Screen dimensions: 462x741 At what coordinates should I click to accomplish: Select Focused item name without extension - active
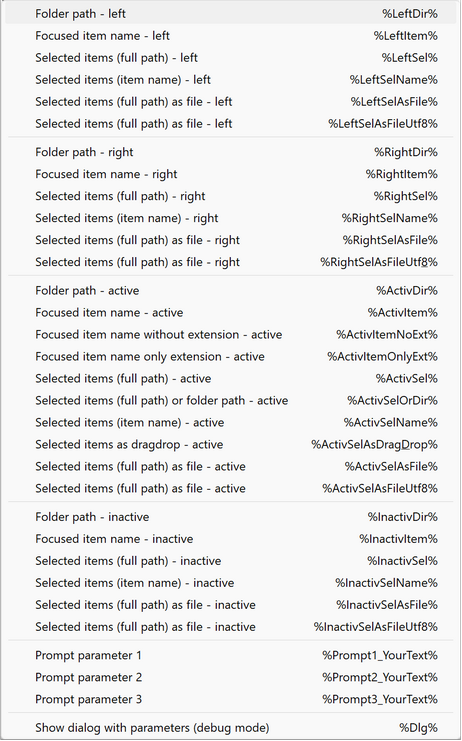pos(231,335)
